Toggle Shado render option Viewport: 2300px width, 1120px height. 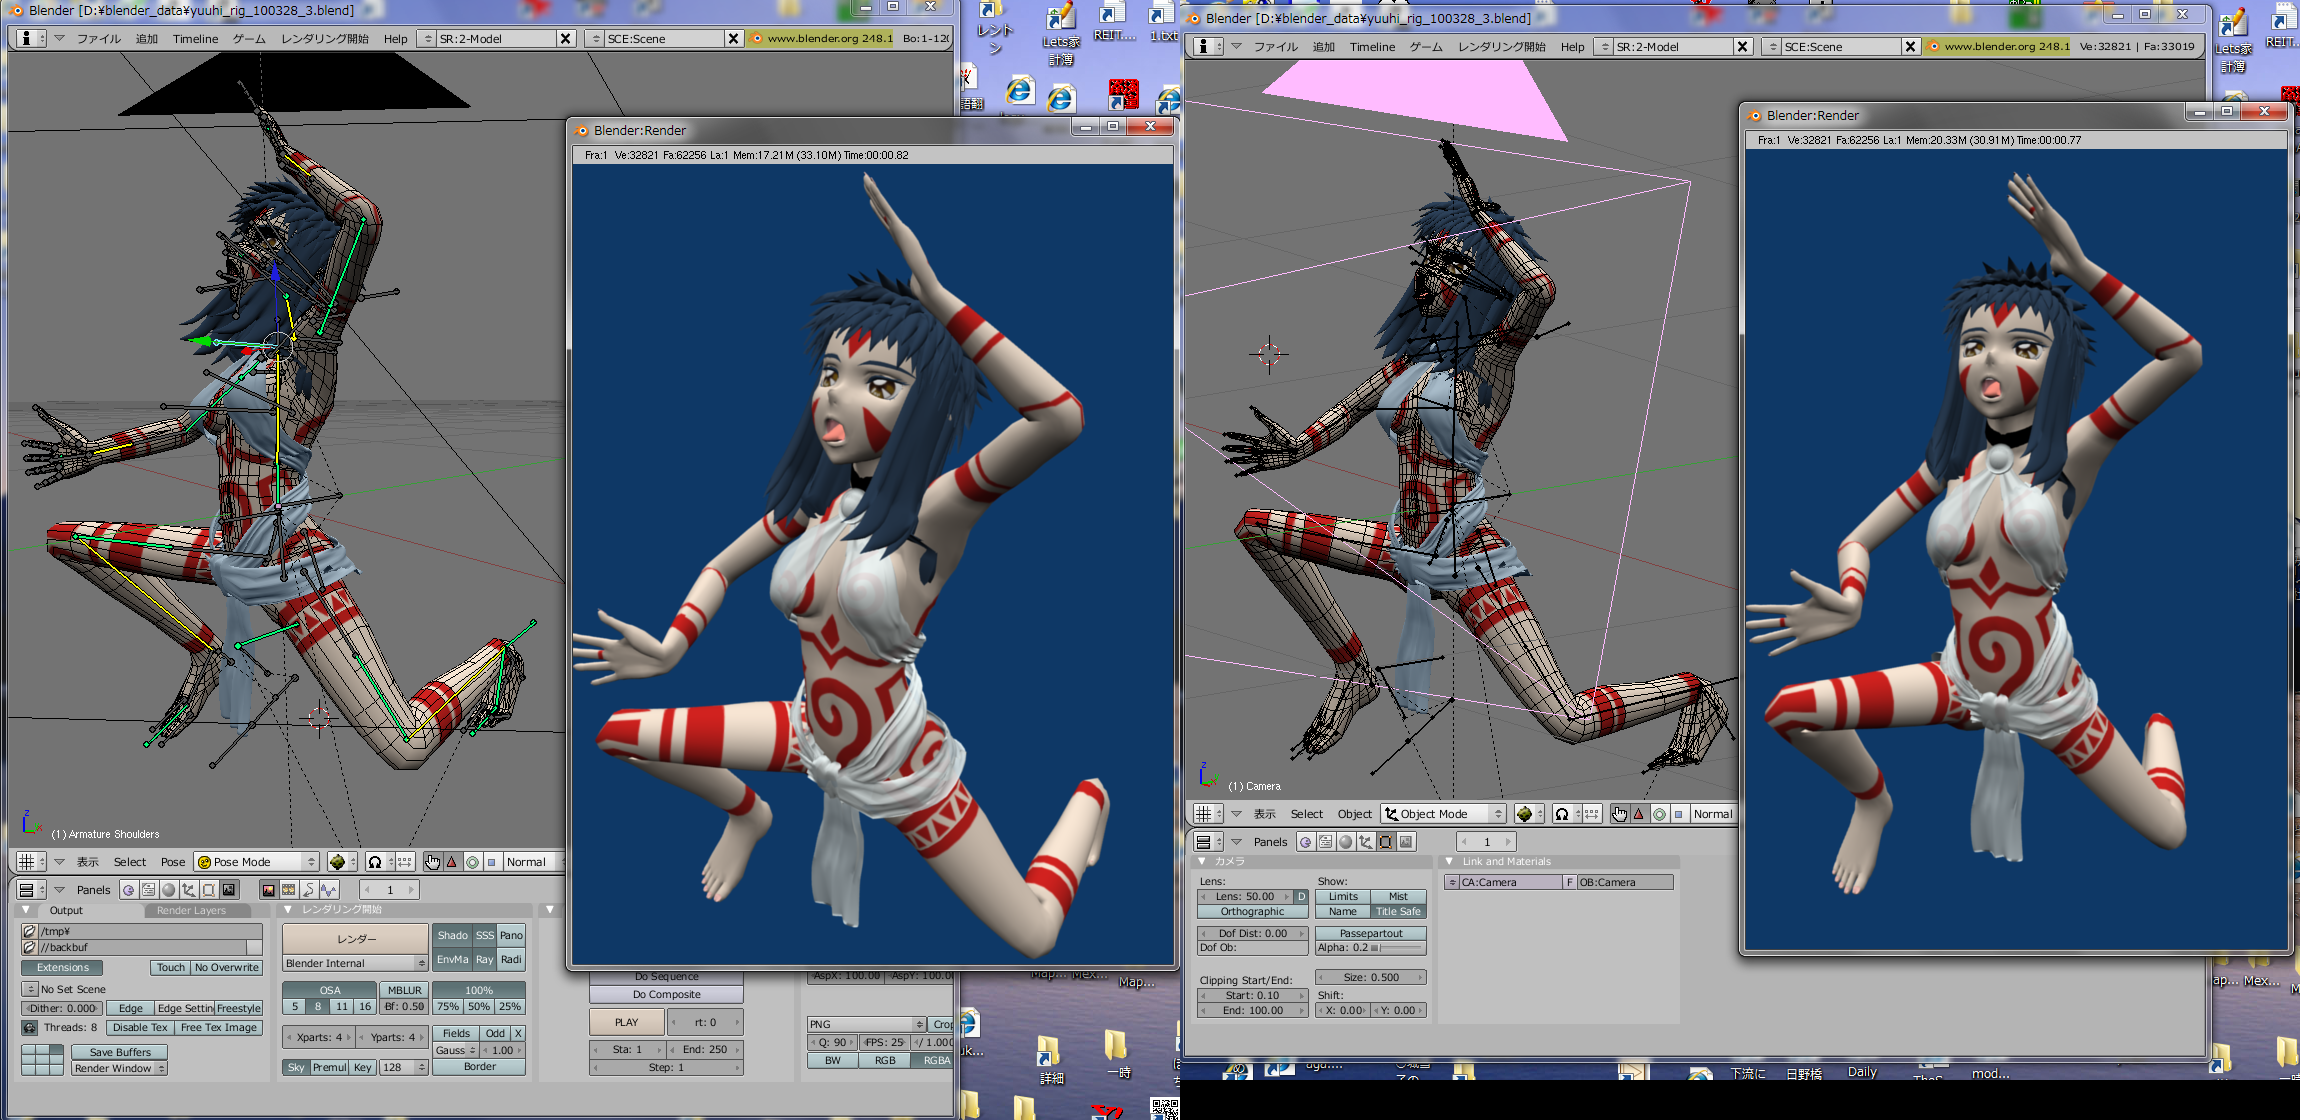(452, 936)
